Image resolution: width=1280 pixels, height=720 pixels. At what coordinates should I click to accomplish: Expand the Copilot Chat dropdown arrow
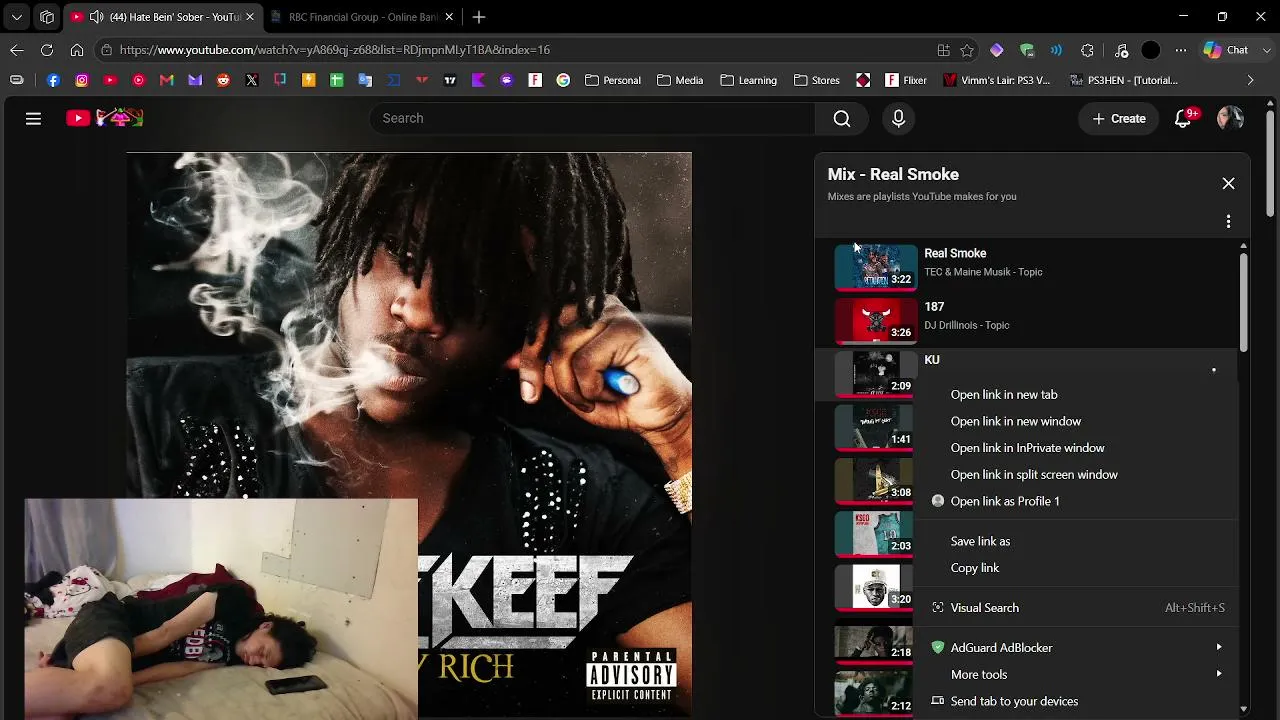pos(1267,50)
